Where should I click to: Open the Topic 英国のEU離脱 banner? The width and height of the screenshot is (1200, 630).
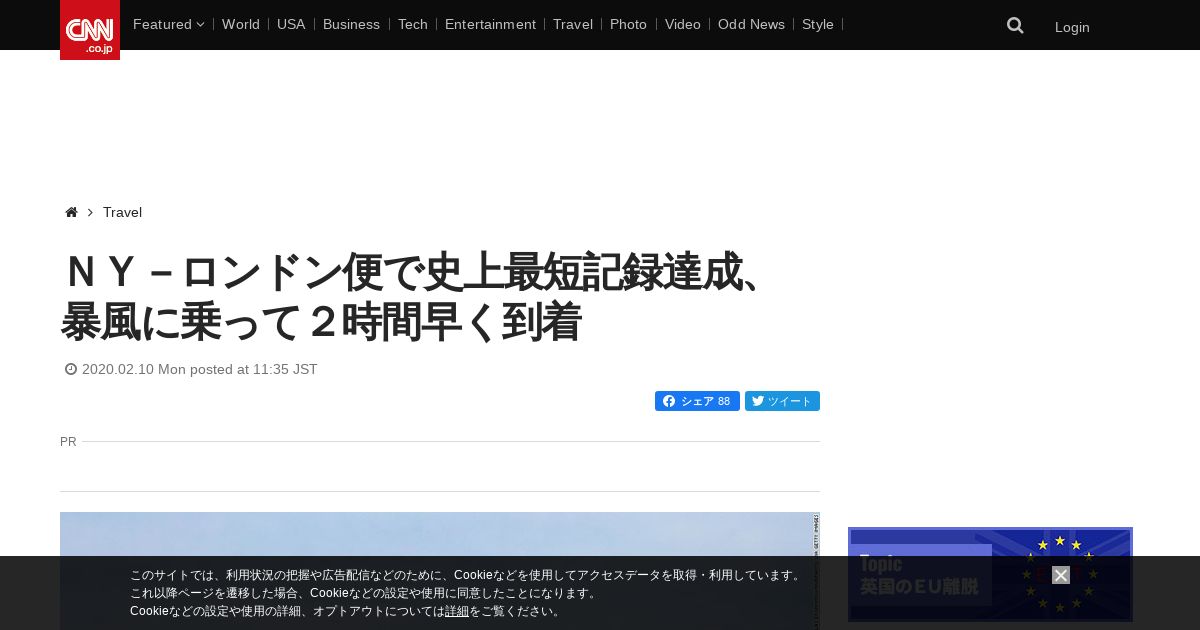coord(990,575)
